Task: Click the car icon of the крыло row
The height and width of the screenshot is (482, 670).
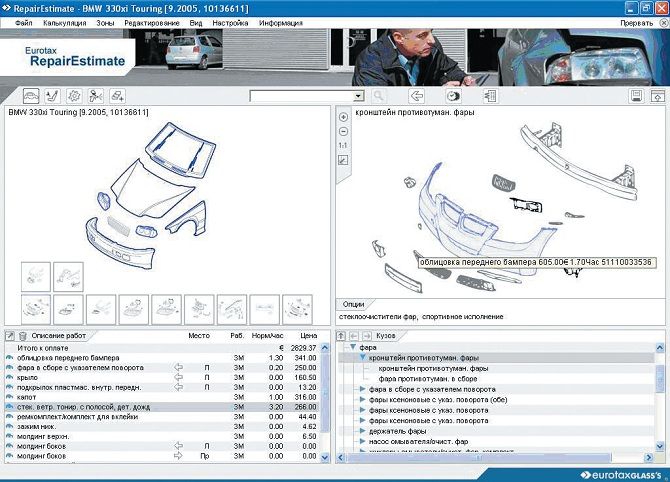Action: [9, 377]
